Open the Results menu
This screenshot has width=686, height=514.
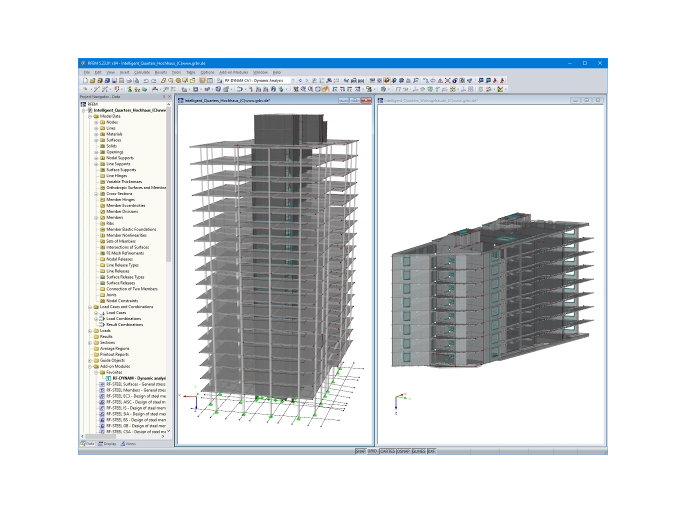pos(161,72)
